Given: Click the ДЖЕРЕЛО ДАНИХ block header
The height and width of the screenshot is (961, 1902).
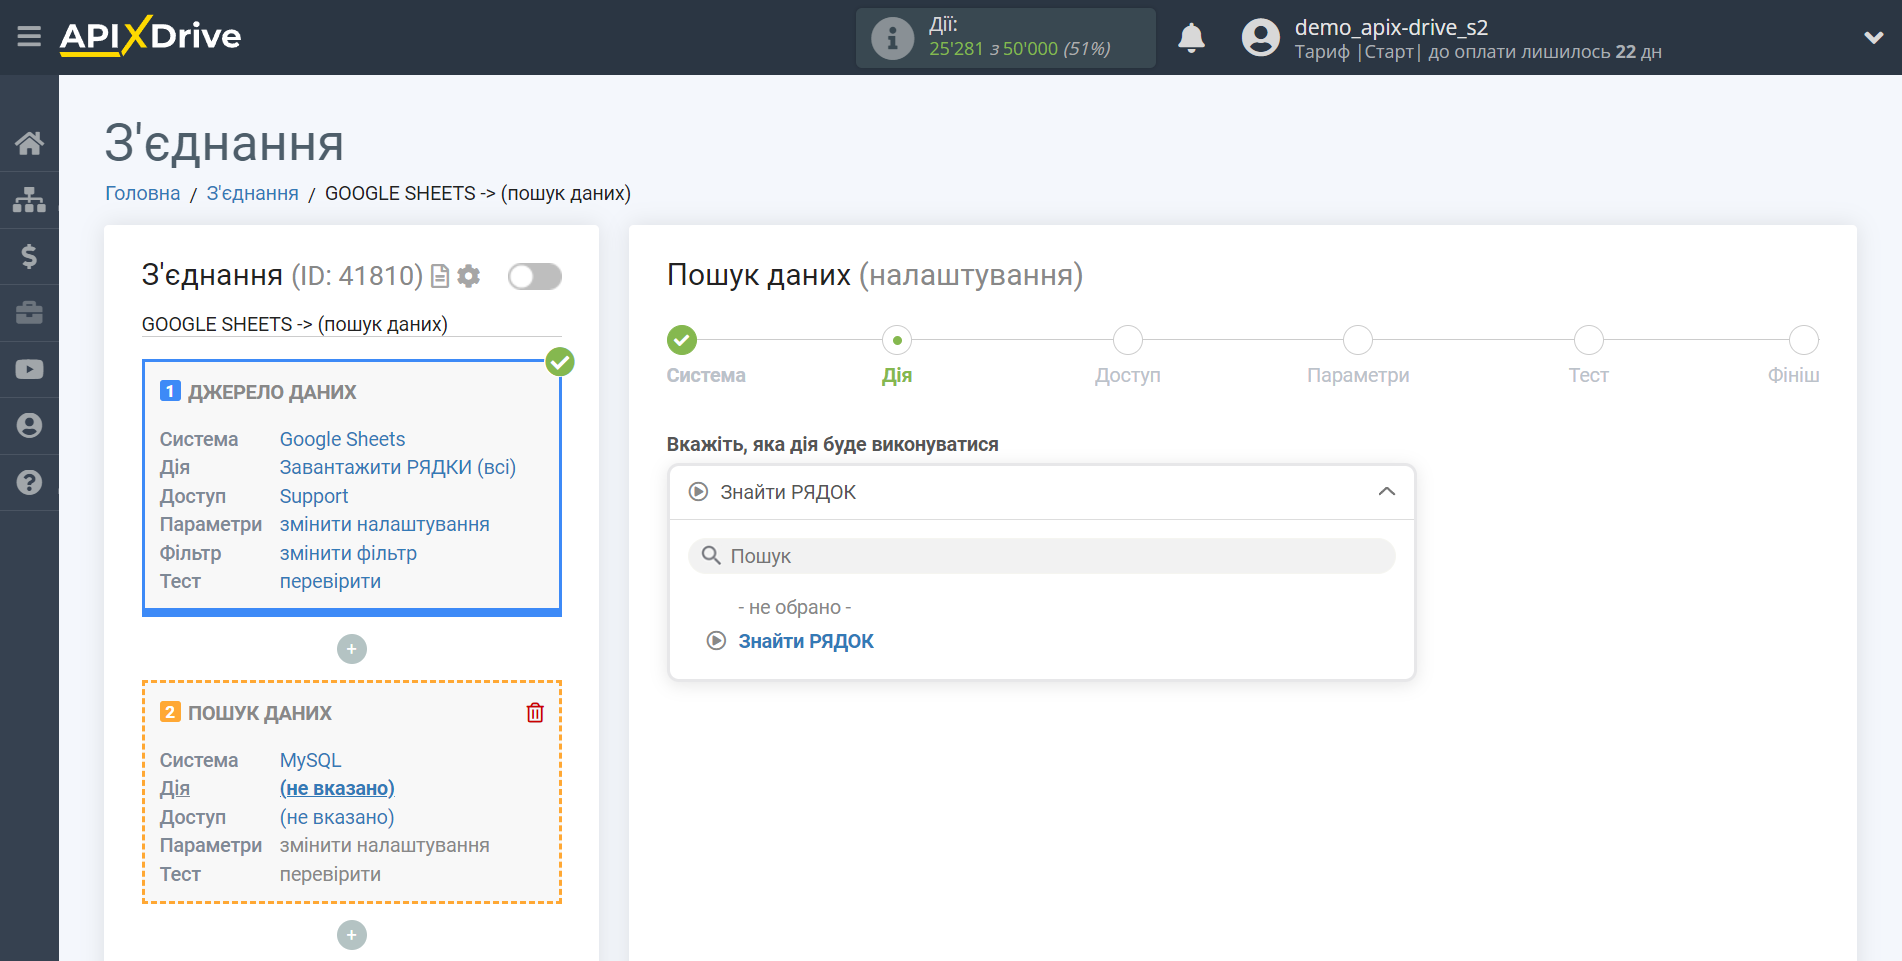Looking at the screenshot, I should [272, 392].
